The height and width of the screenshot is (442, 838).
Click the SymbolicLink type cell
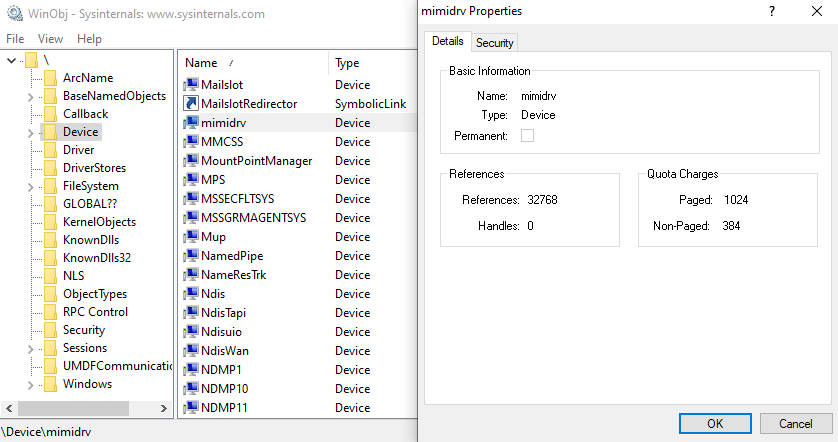coord(370,104)
